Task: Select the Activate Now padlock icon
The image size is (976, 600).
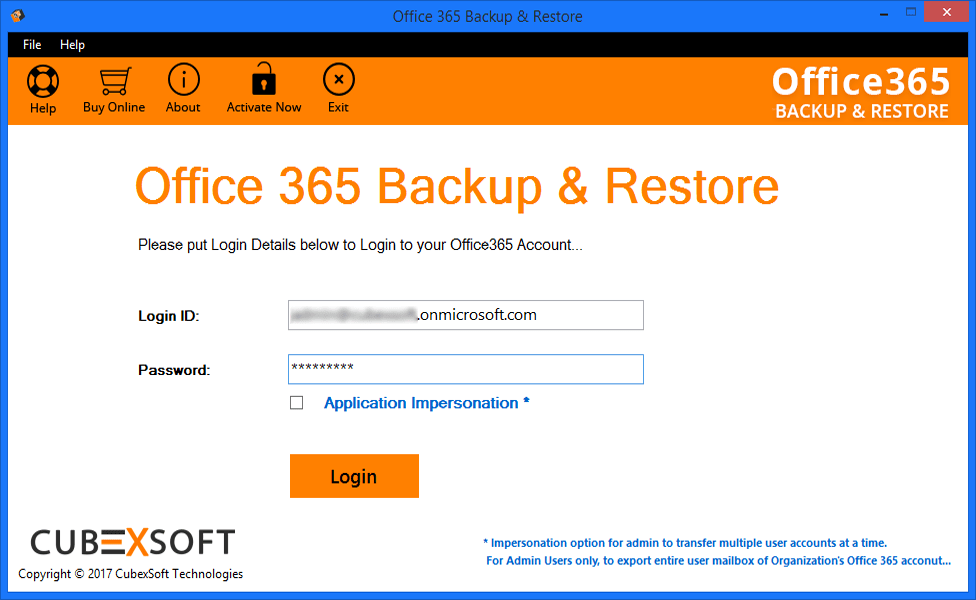Action: (x=264, y=79)
